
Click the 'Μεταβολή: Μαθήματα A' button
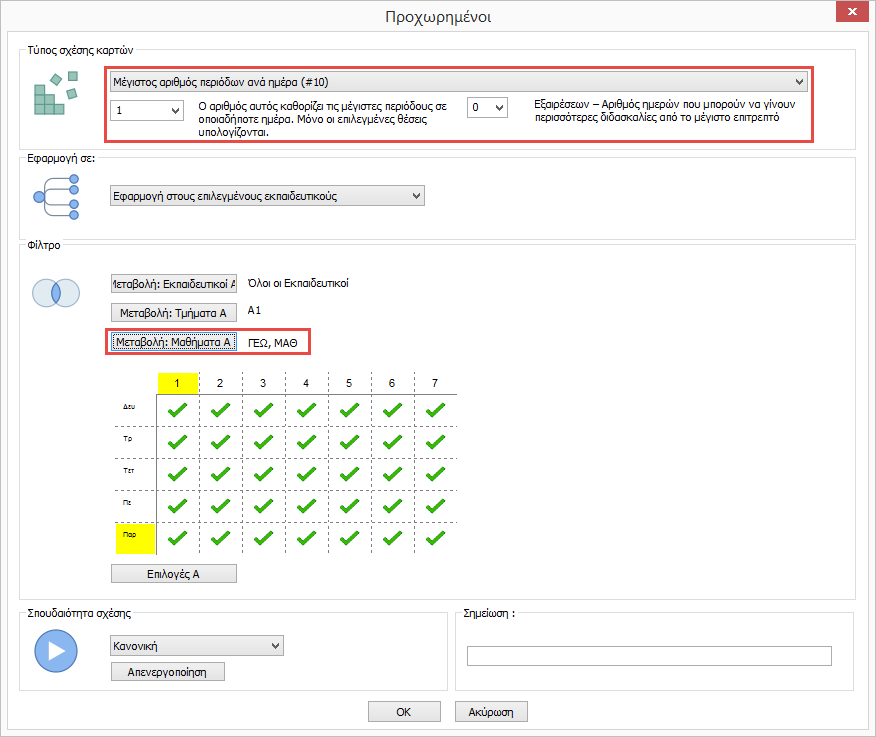174,342
